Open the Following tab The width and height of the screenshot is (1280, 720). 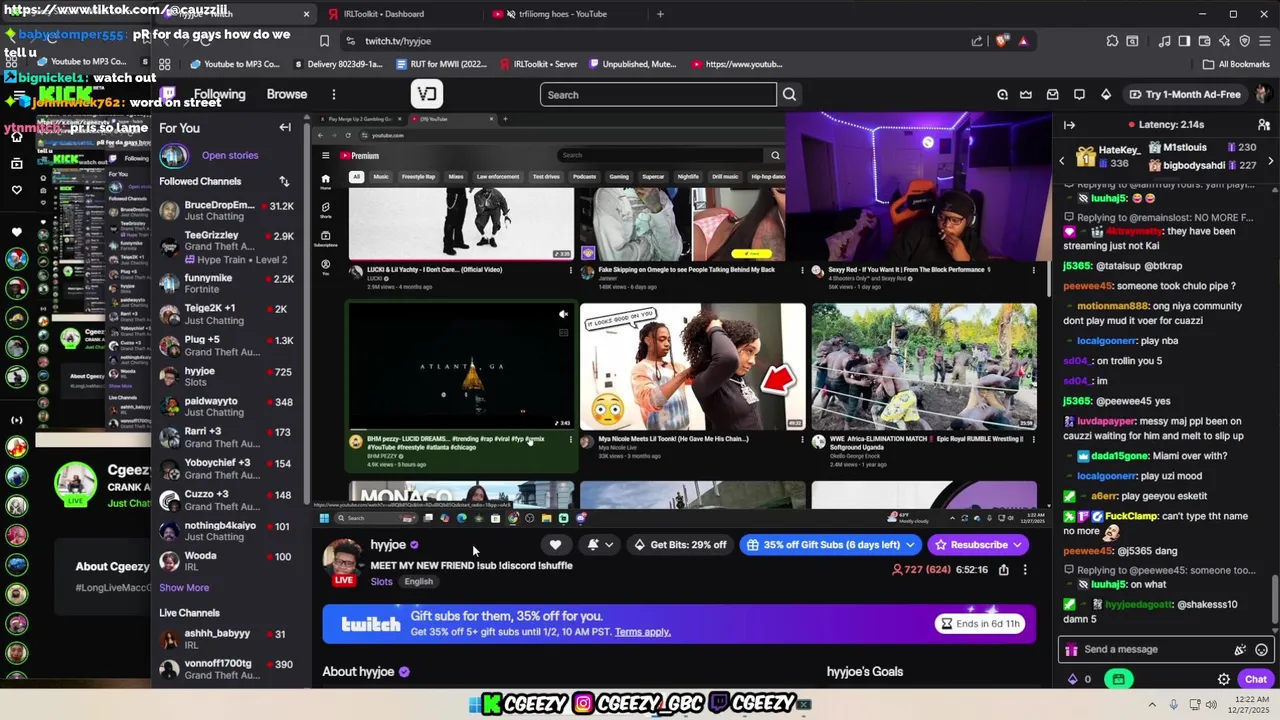[219, 95]
